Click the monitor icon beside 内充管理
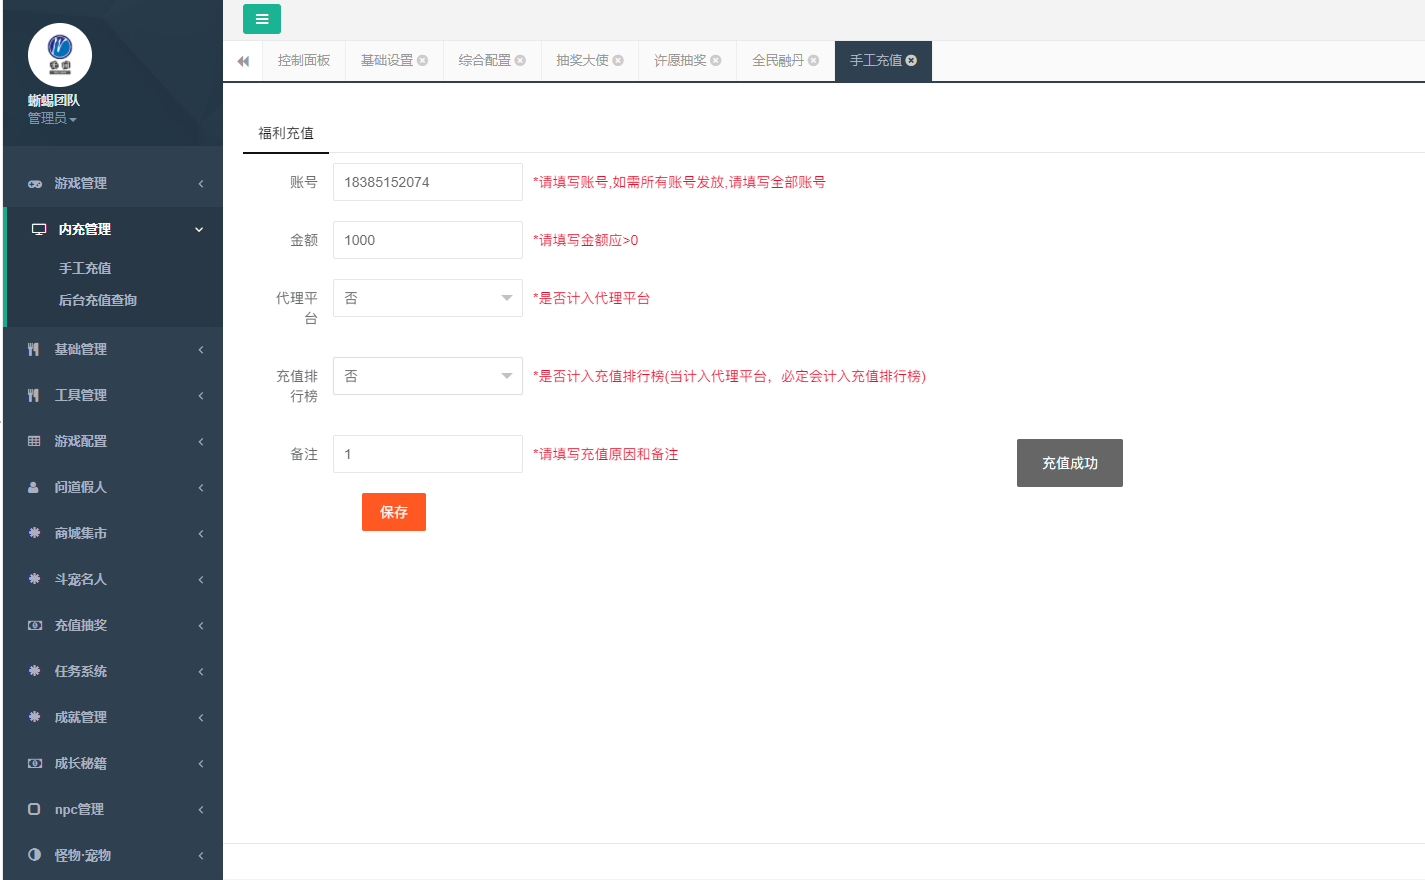Viewport: 1425px width, 880px height. [x=39, y=230]
